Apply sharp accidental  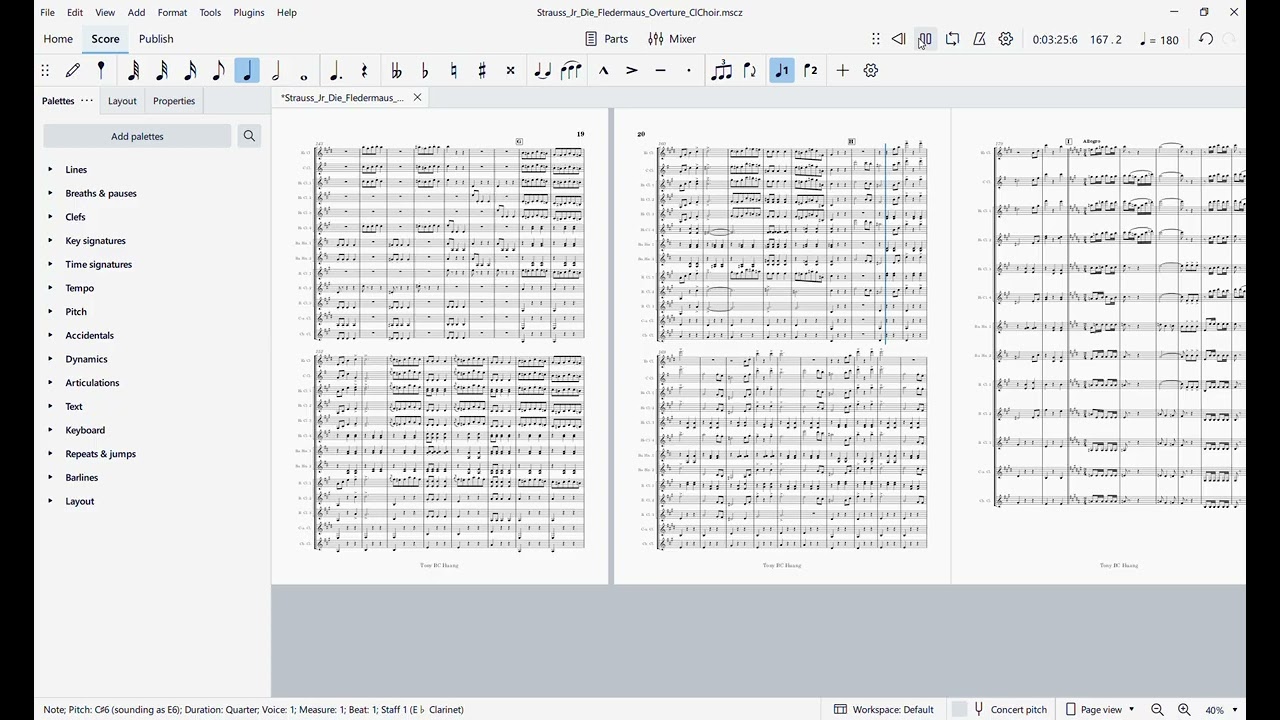(483, 71)
